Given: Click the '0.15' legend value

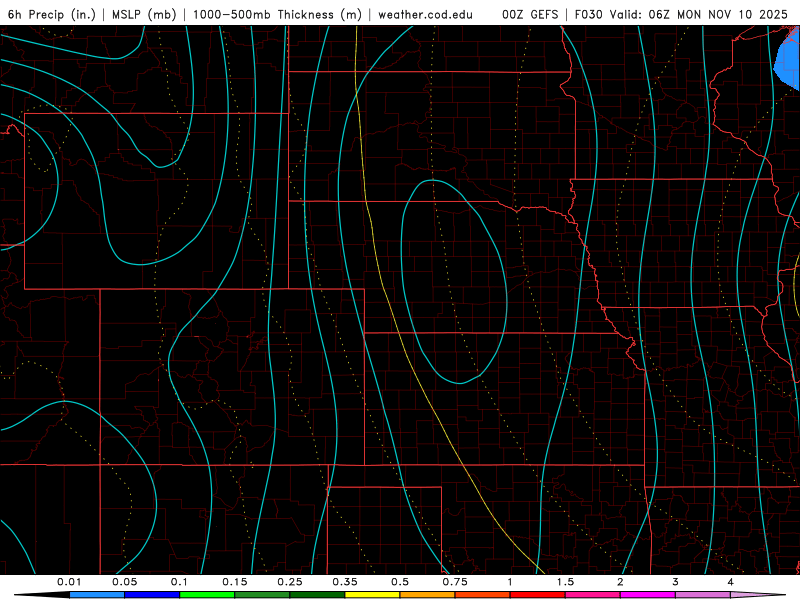Looking at the screenshot, I should 235,582.
